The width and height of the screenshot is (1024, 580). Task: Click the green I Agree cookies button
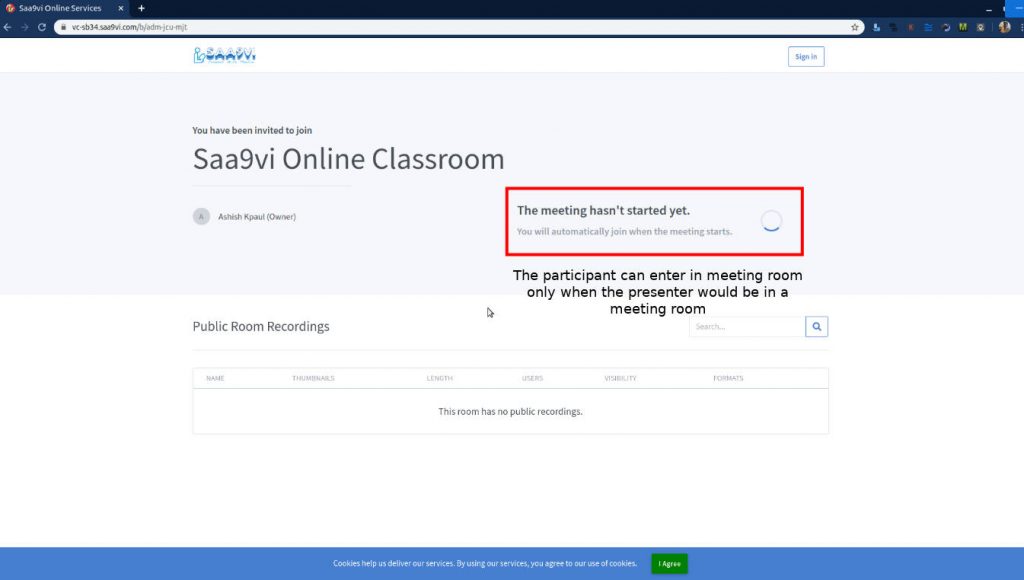[669, 564]
